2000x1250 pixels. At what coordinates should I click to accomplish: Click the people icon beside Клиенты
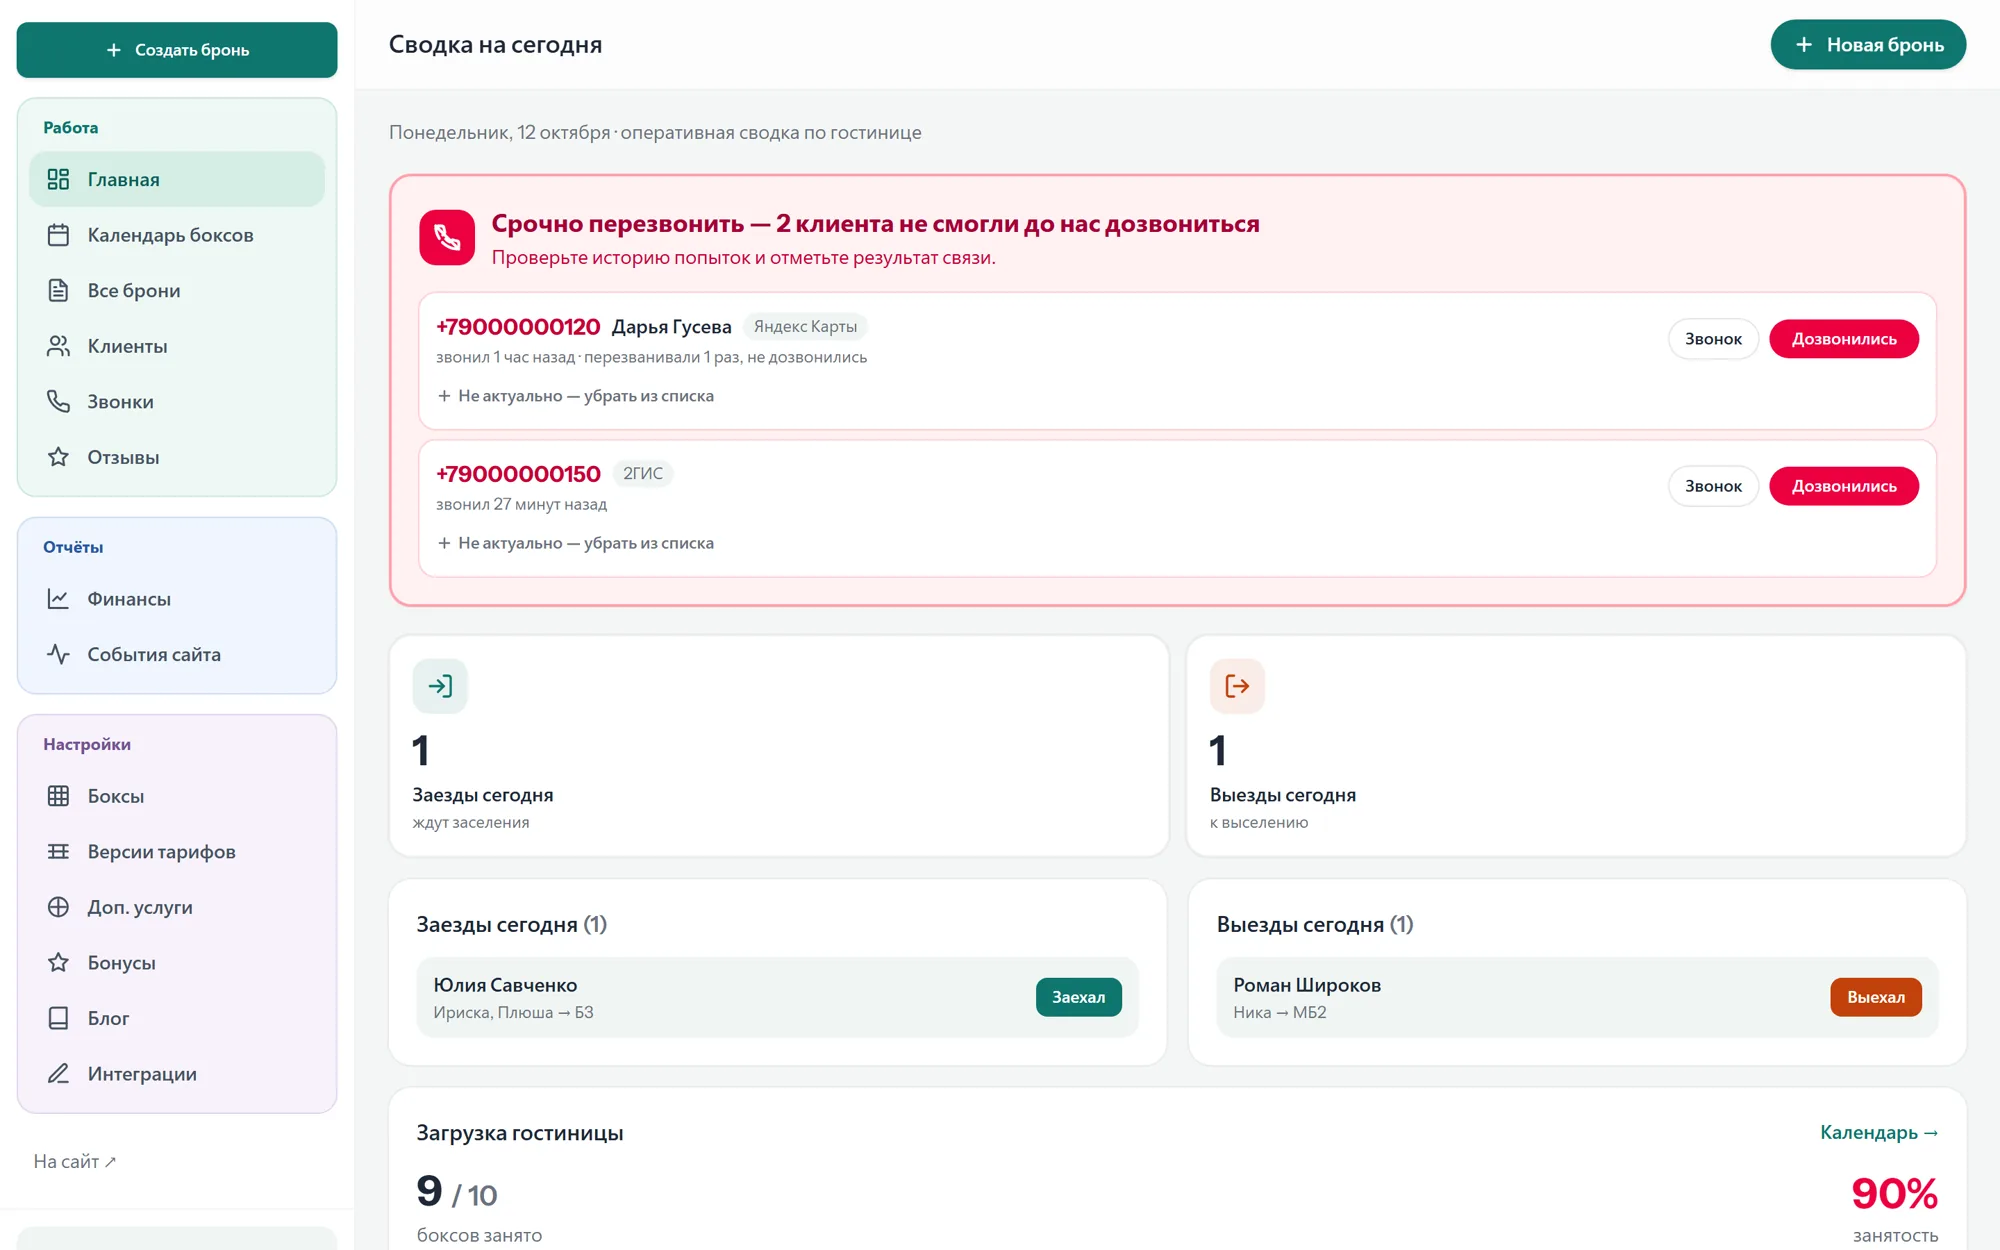58,346
